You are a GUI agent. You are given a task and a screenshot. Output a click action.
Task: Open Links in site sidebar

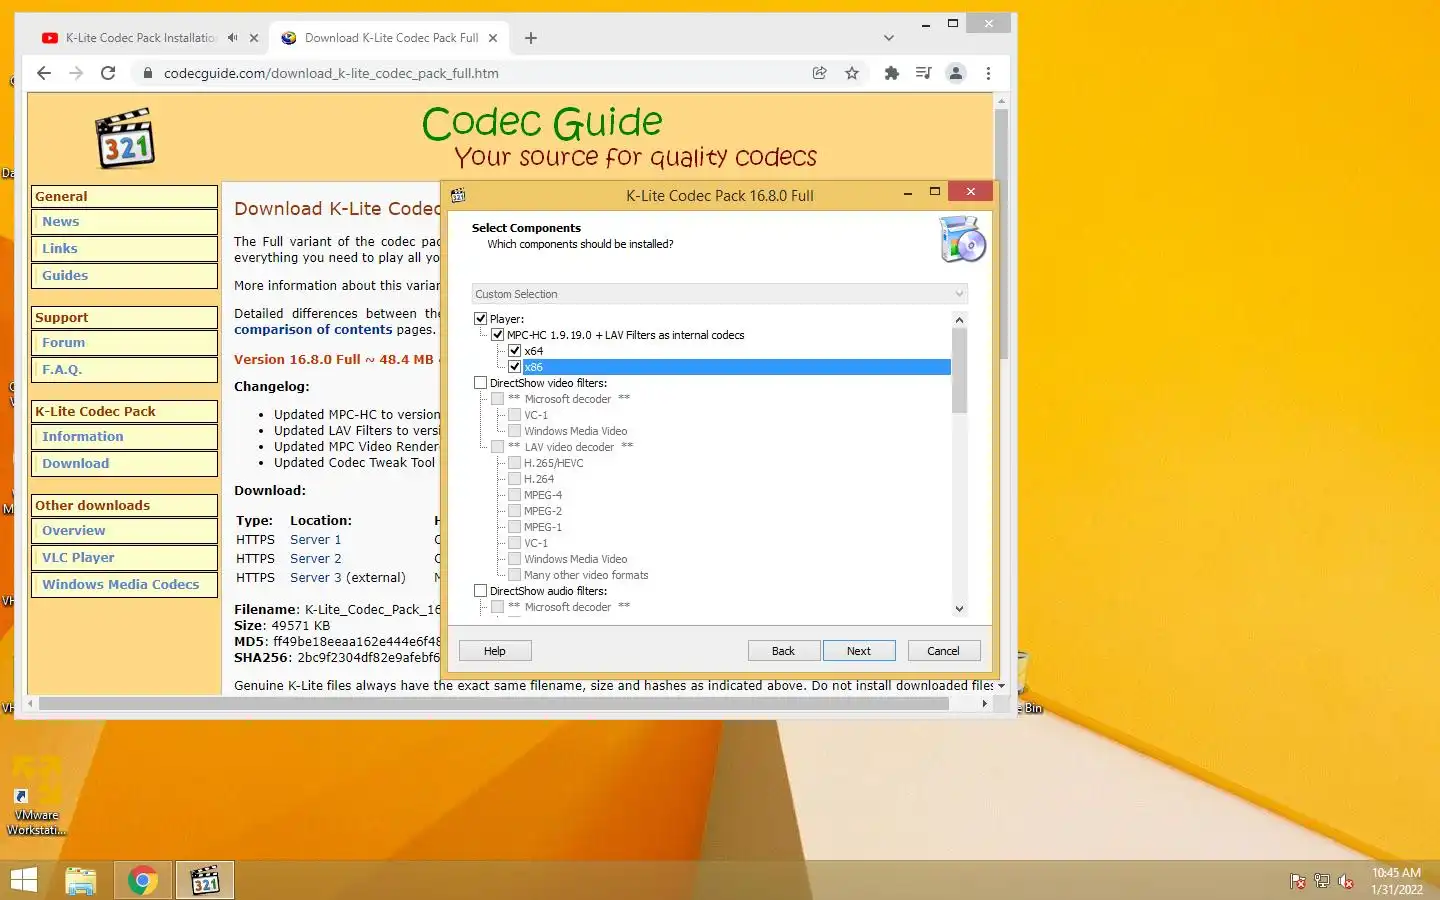coord(60,249)
